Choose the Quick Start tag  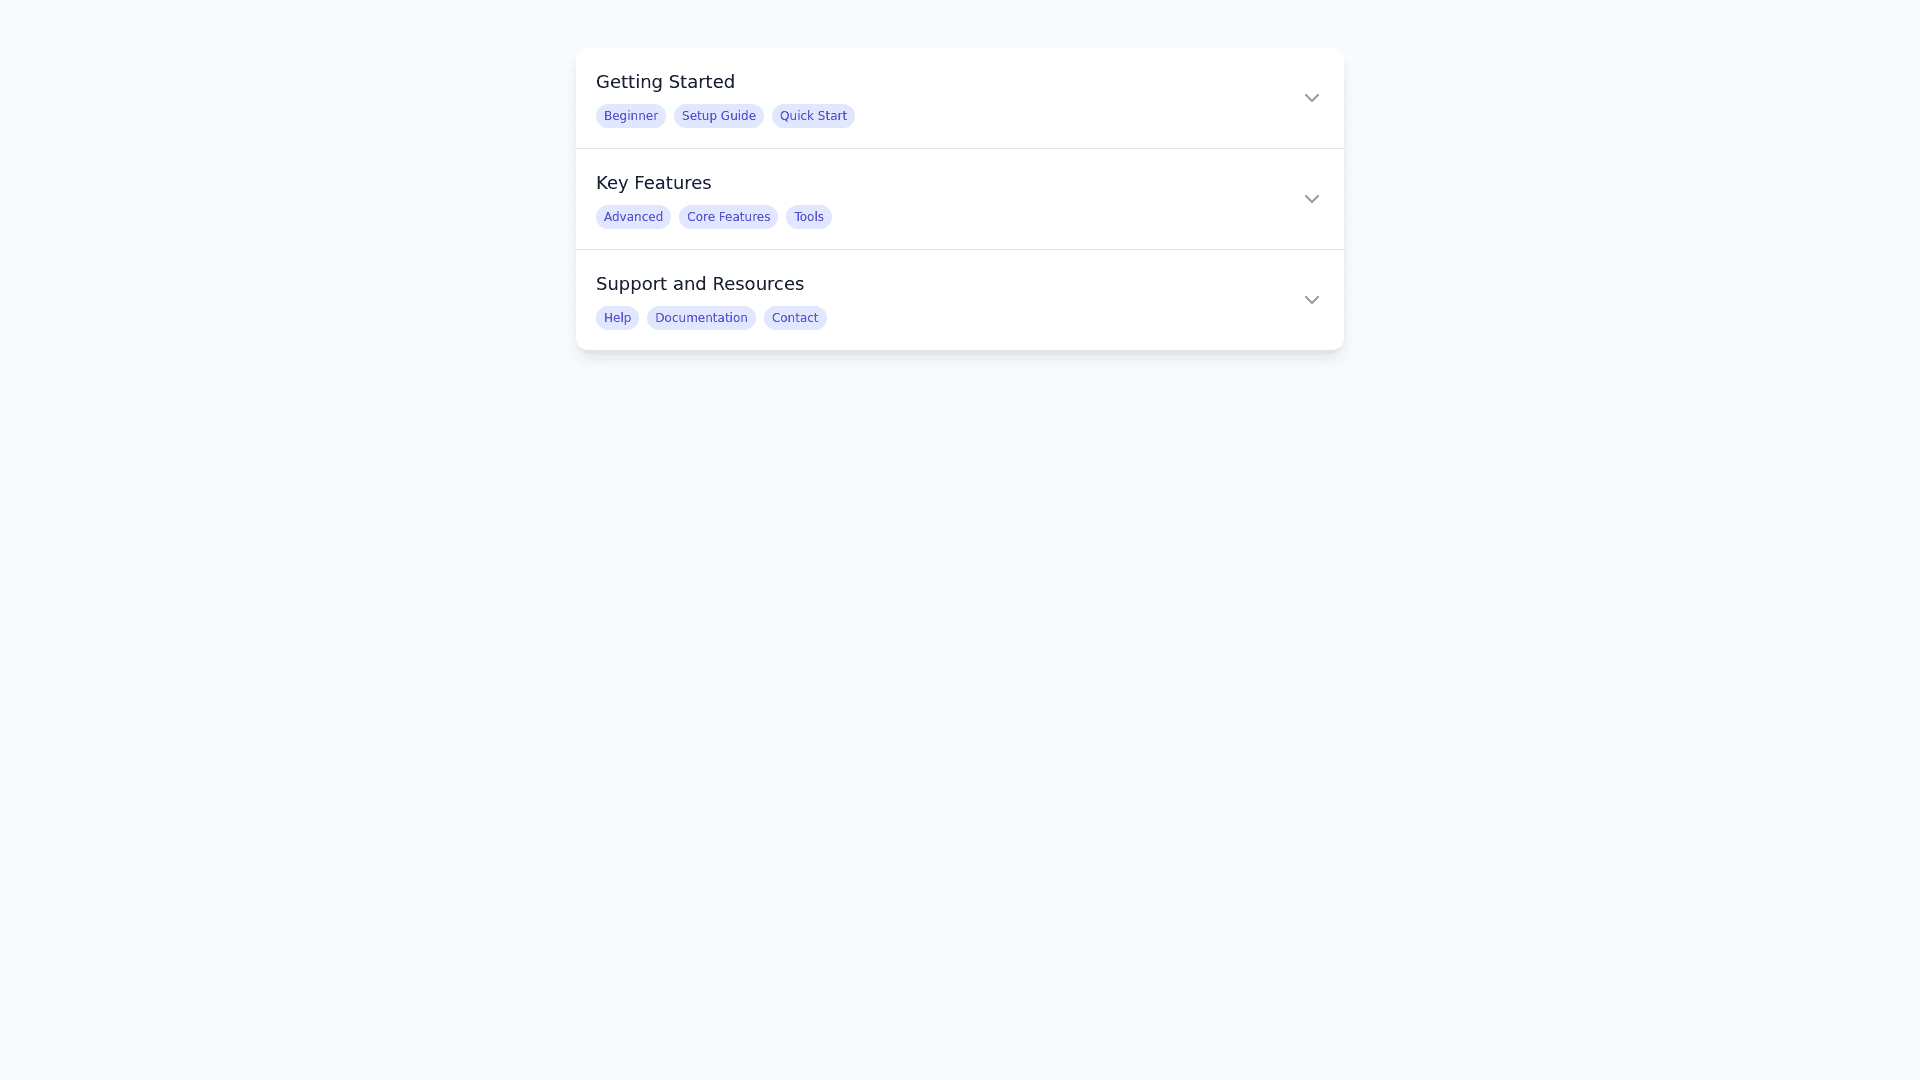point(813,116)
